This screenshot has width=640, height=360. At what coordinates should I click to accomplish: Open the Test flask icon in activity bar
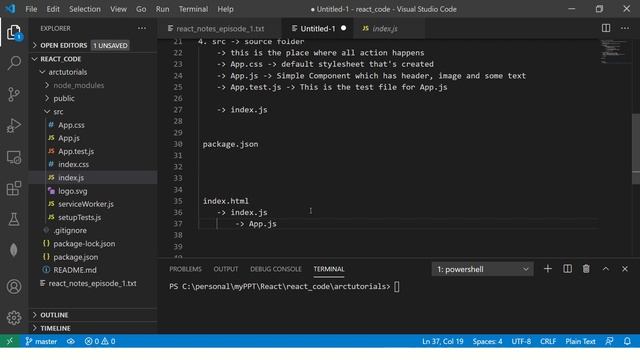point(14,219)
